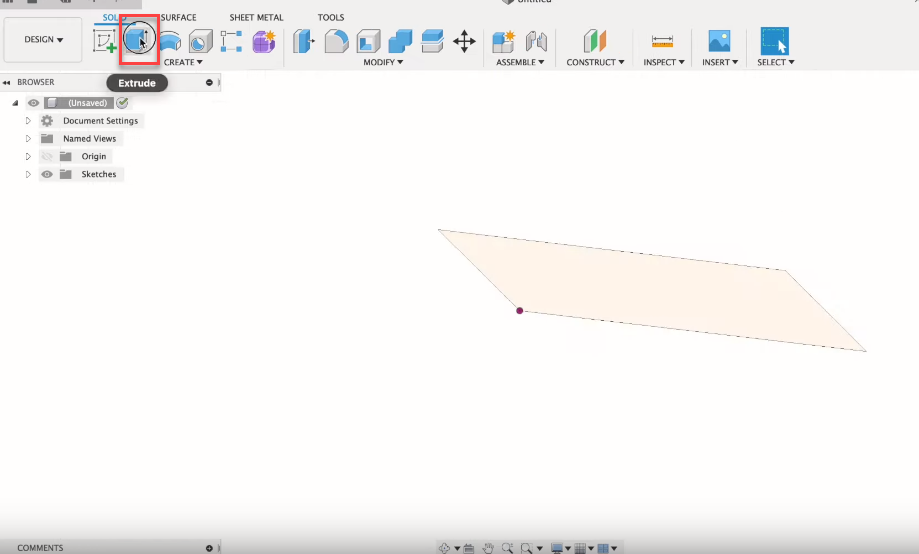This screenshot has width=919, height=554.
Task: Click the Zoom magnifier icon
Action: click(x=508, y=548)
